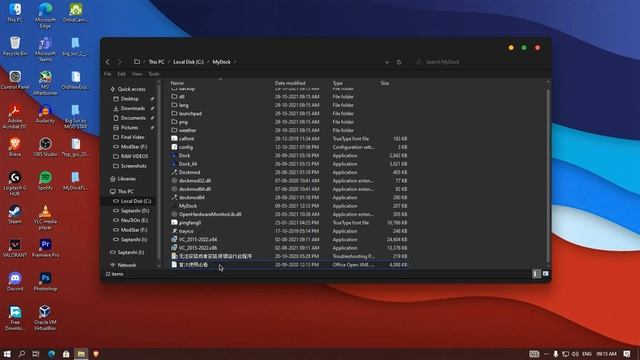The height and width of the screenshot is (360, 640).
Task: Select the Discord desktop icon
Action: point(15,281)
